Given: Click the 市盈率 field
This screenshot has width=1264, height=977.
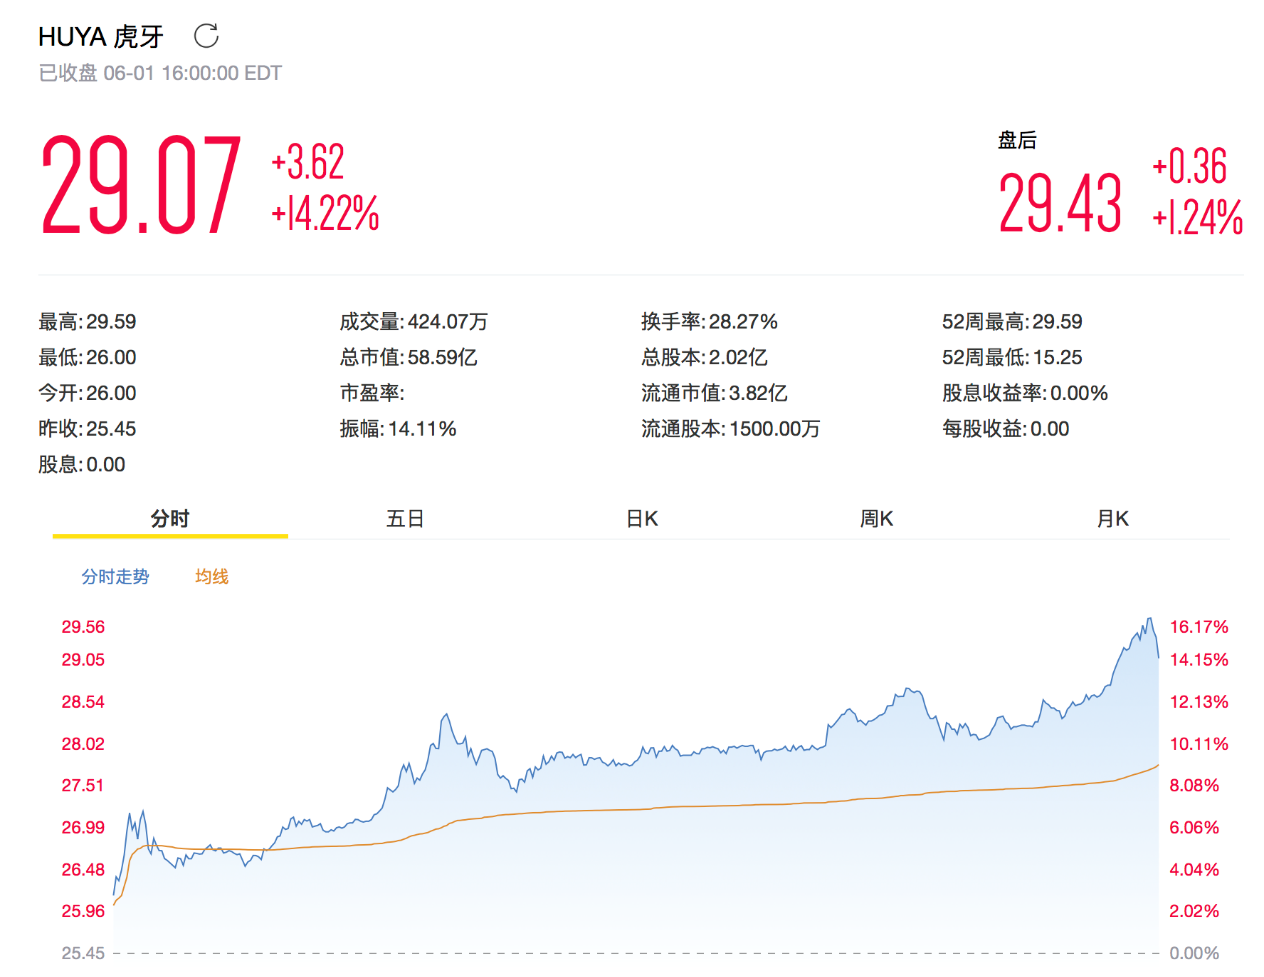Looking at the screenshot, I should pyautogui.click(x=372, y=393).
